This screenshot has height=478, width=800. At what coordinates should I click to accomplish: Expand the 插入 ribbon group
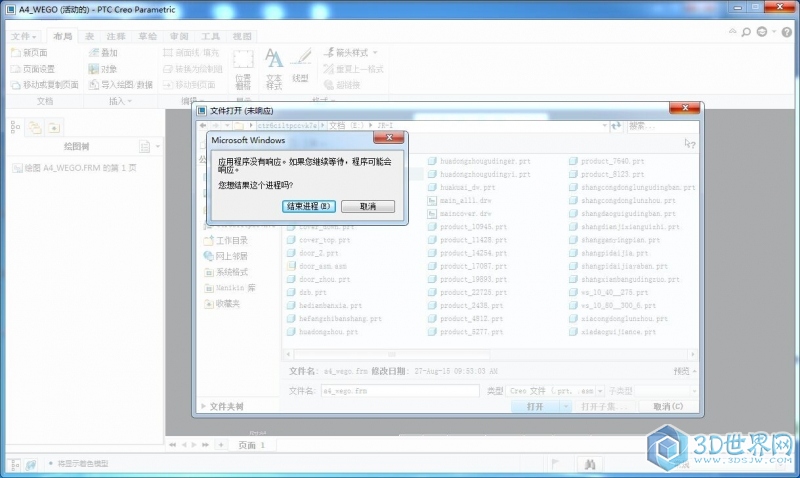click(x=120, y=101)
